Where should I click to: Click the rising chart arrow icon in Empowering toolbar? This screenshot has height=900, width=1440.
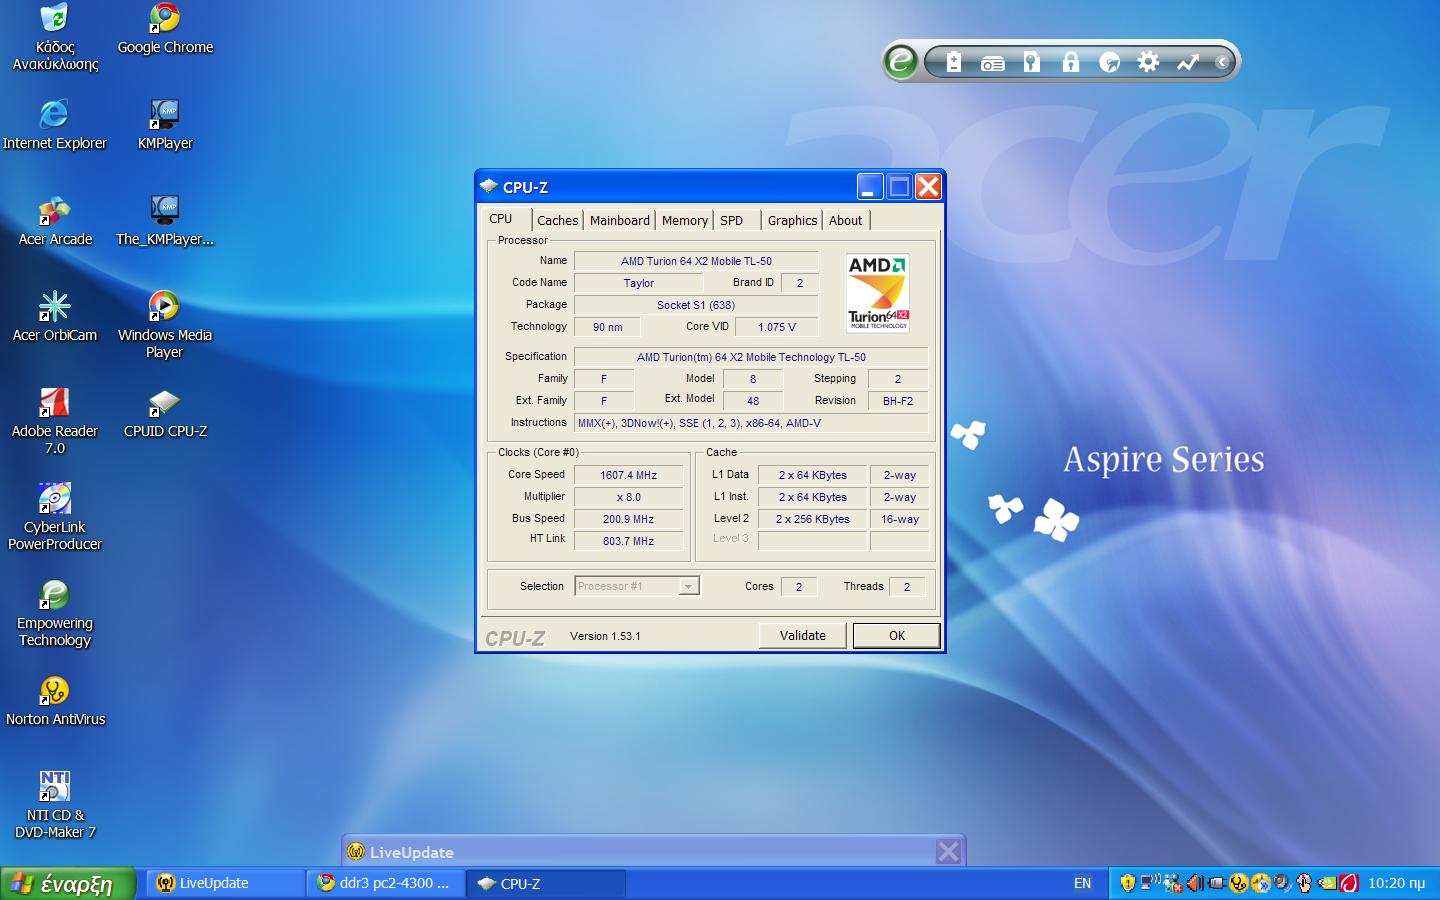click(x=1187, y=63)
